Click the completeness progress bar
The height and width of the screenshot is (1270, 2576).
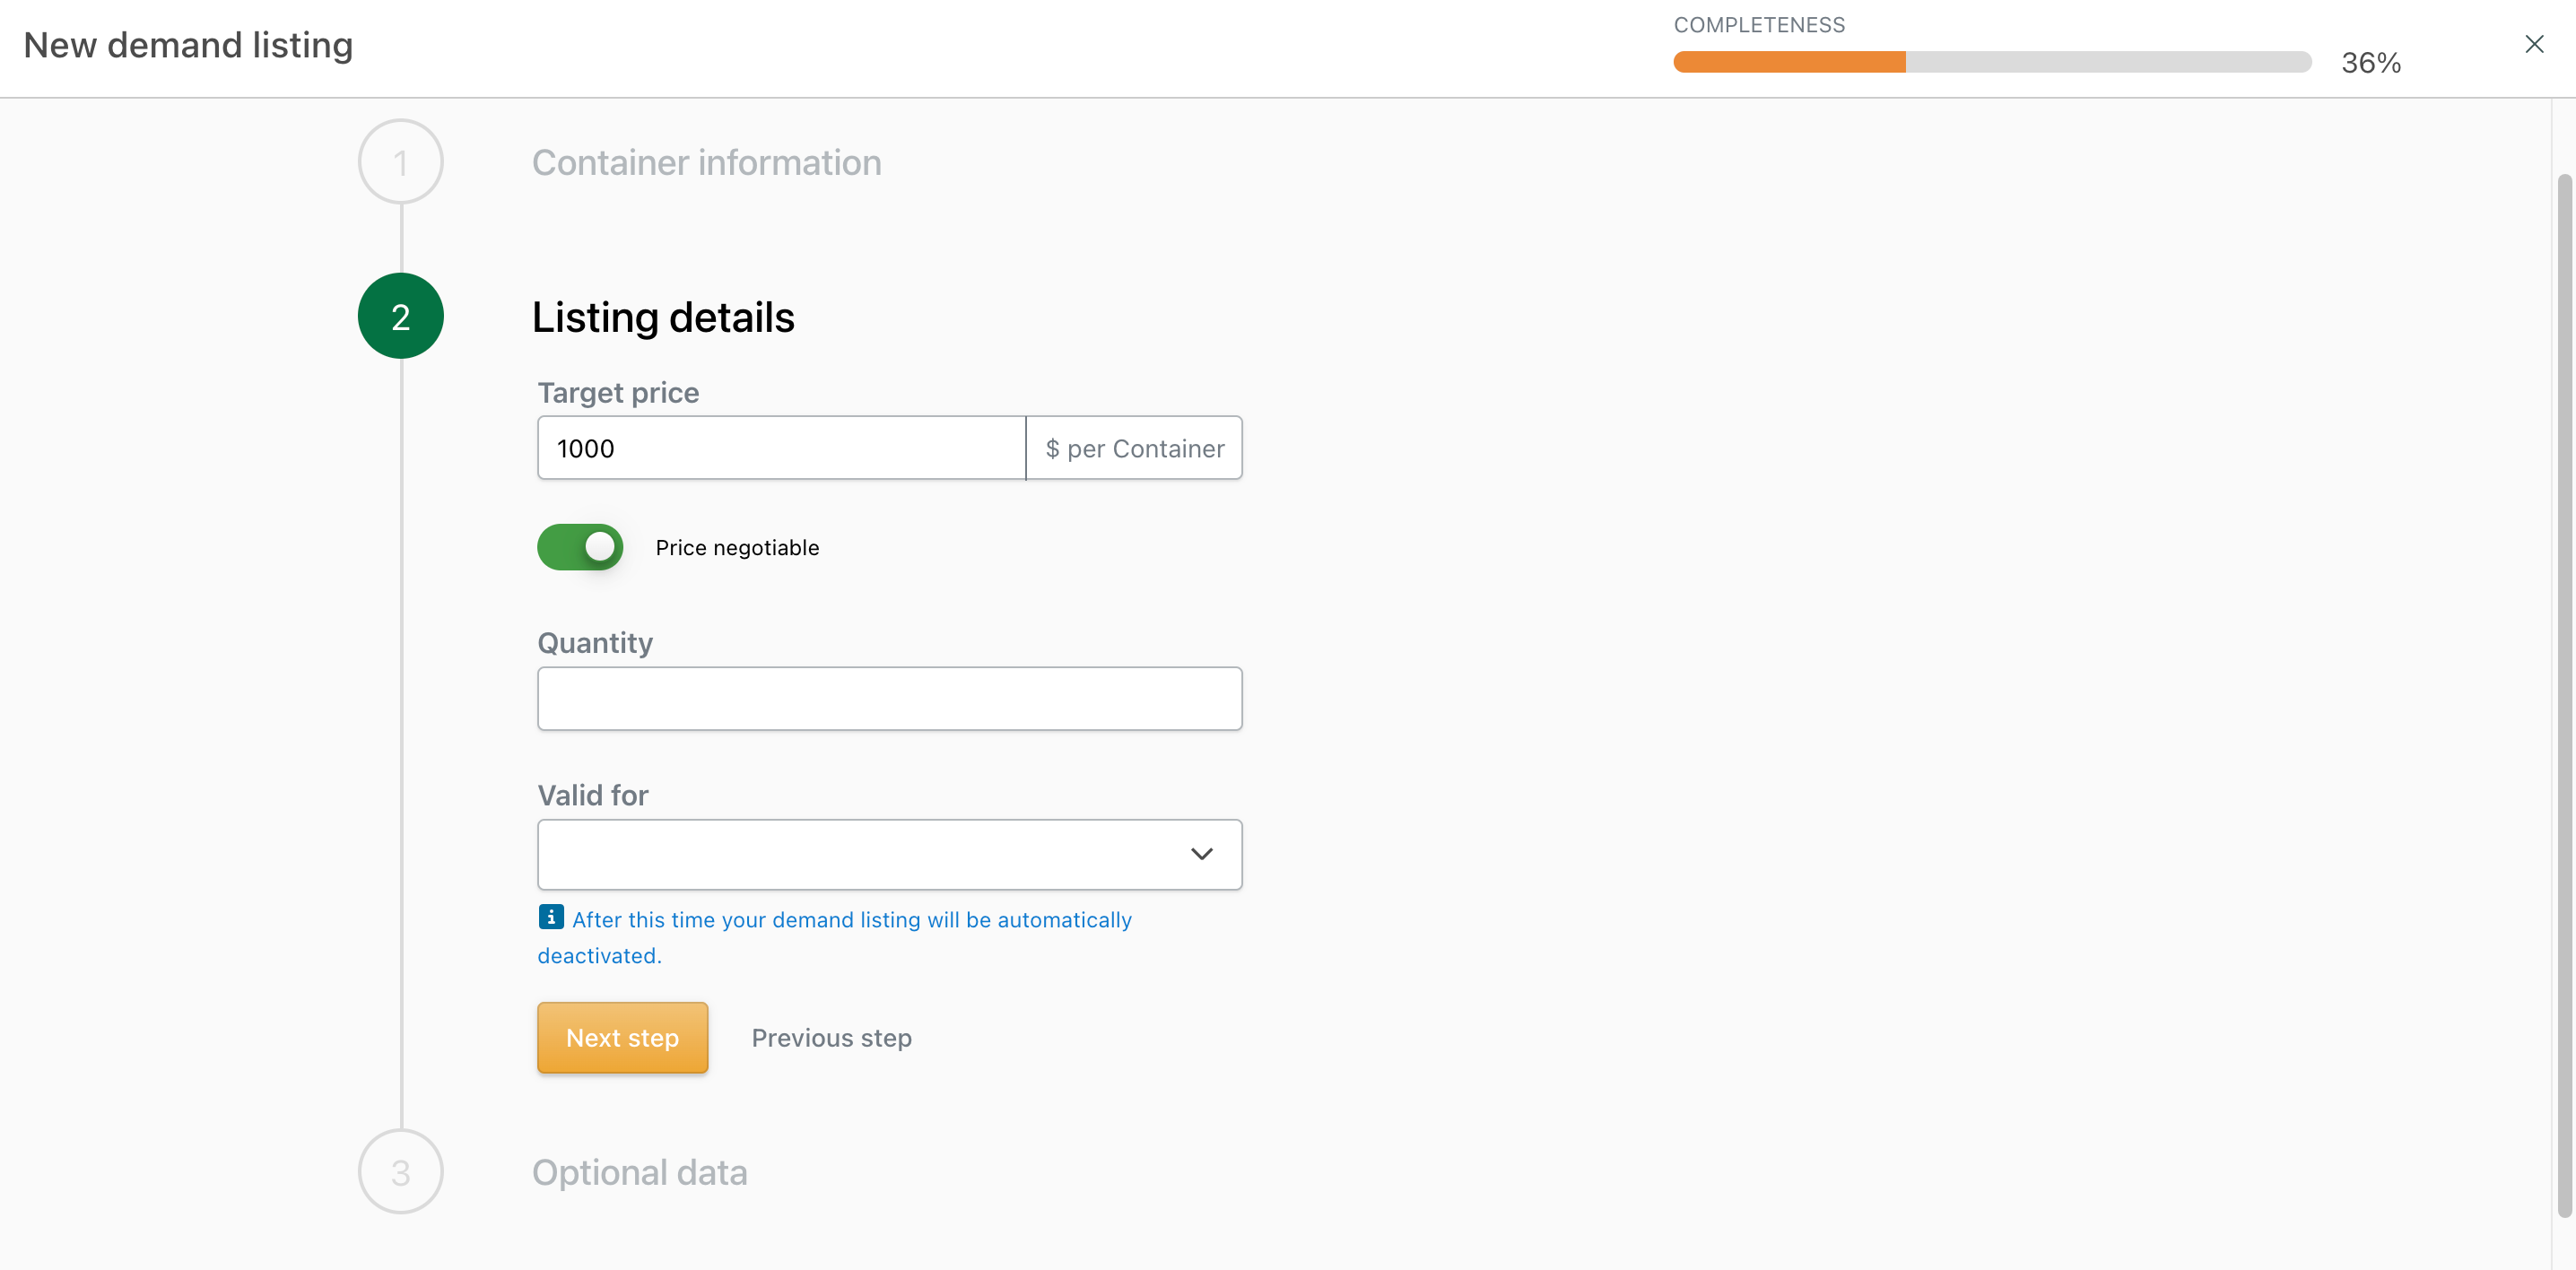1992,62
